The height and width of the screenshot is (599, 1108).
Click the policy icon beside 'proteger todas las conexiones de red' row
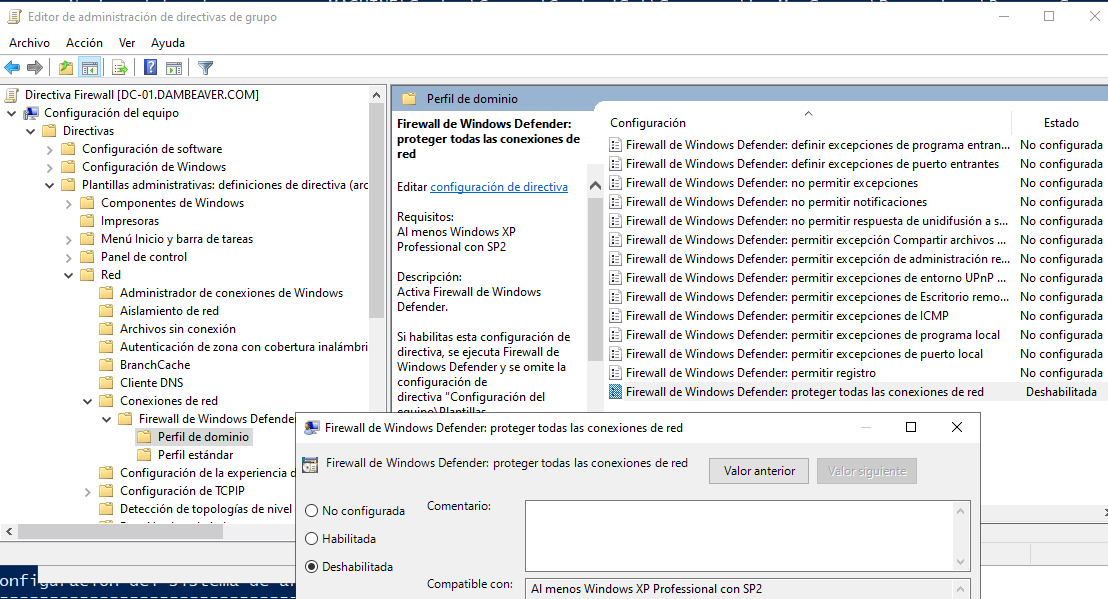tap(615, 392)
